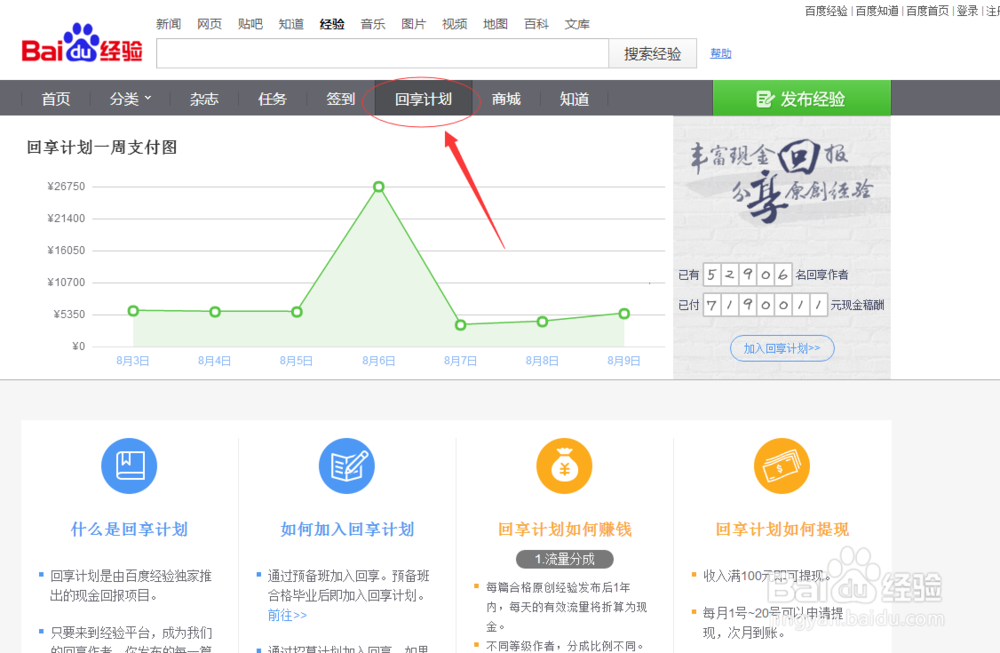
Task: Open the 签到 navigation tab
Action: 341,99
